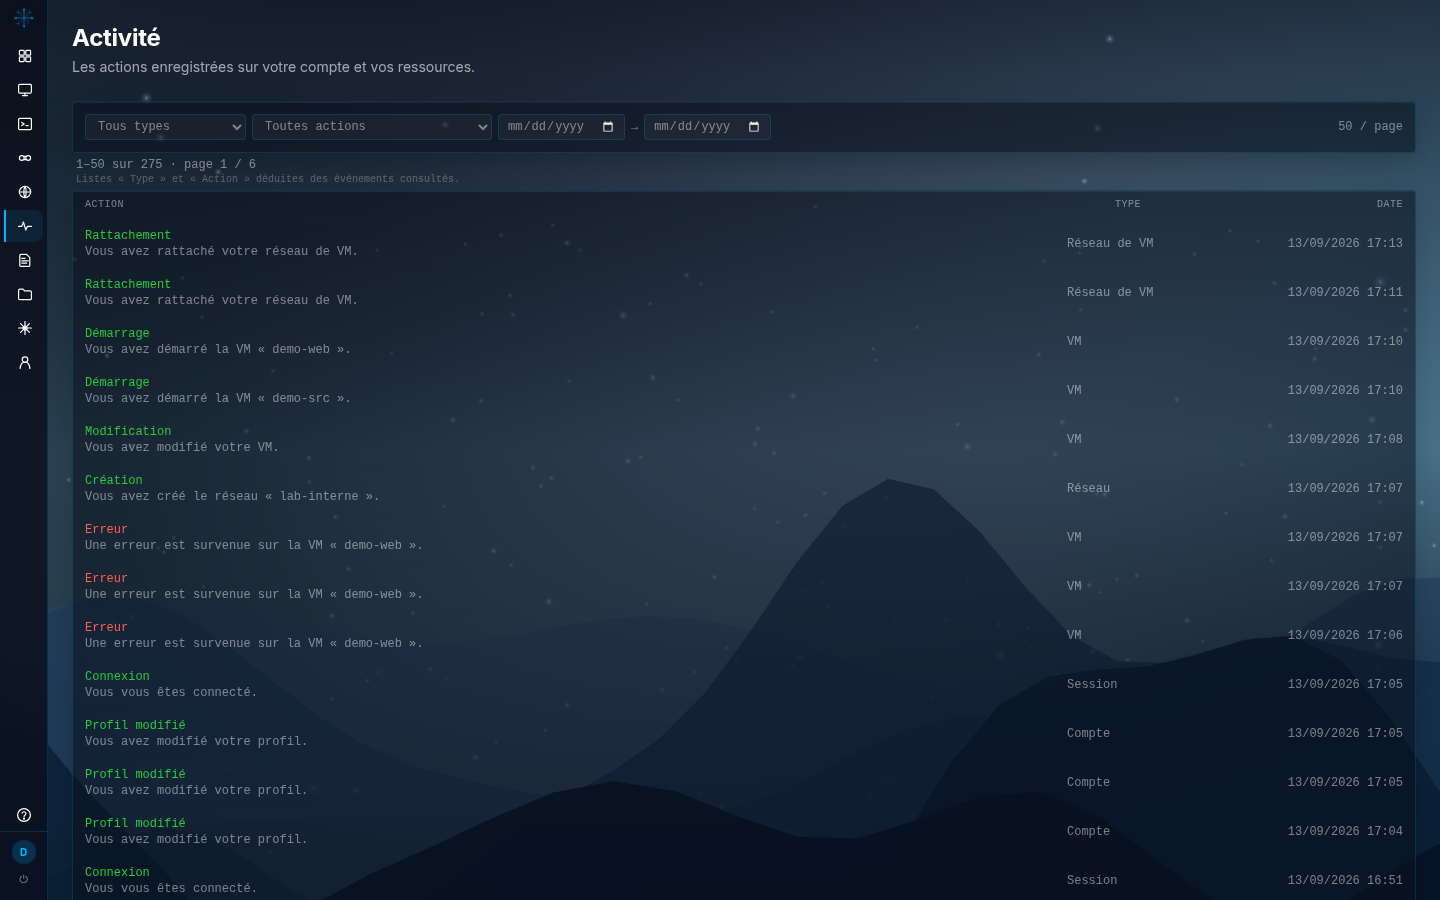Click the snowflake logo at top of sidebar
Image resolution: width=1440 pixels, height=900 pixels.
pos(24,18)
